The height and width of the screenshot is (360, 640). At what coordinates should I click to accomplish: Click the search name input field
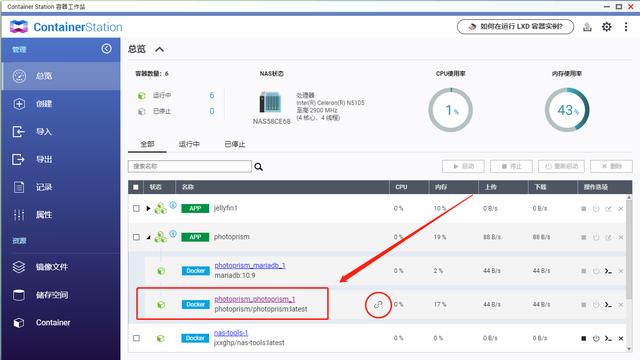click(190, 166)
